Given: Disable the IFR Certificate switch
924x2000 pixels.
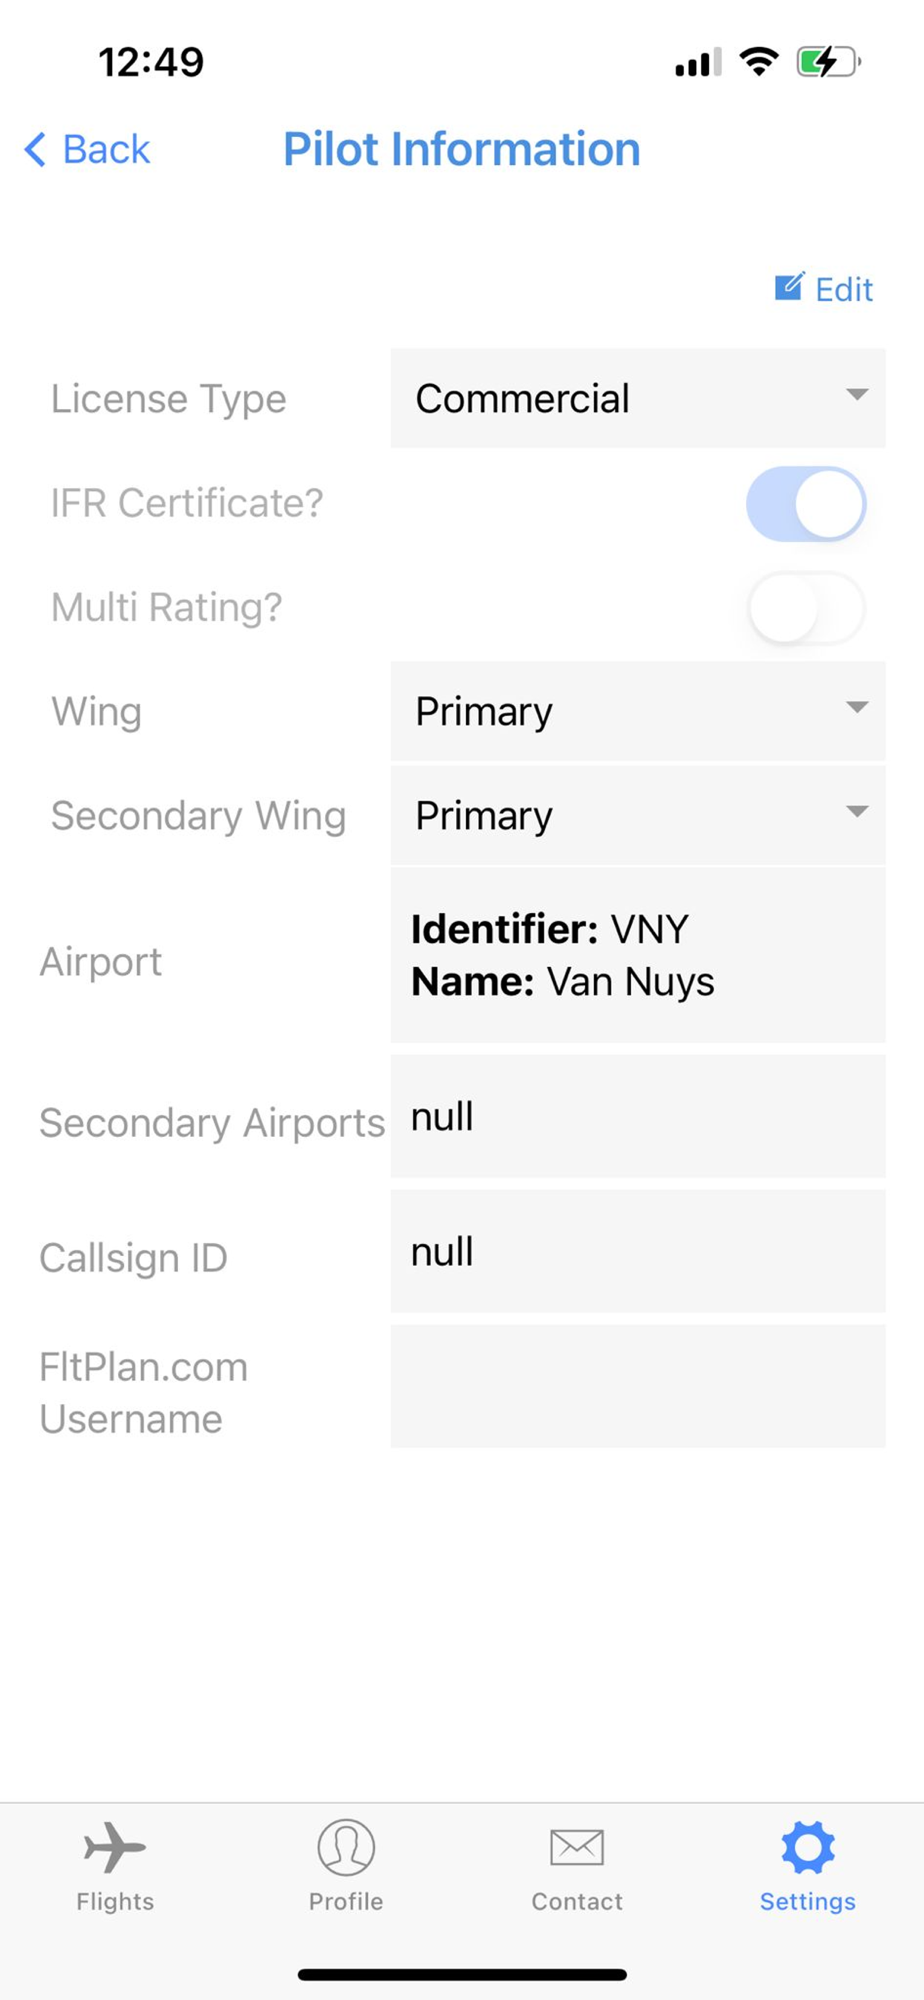Looking at the screenshot, I should click(806, 504).
